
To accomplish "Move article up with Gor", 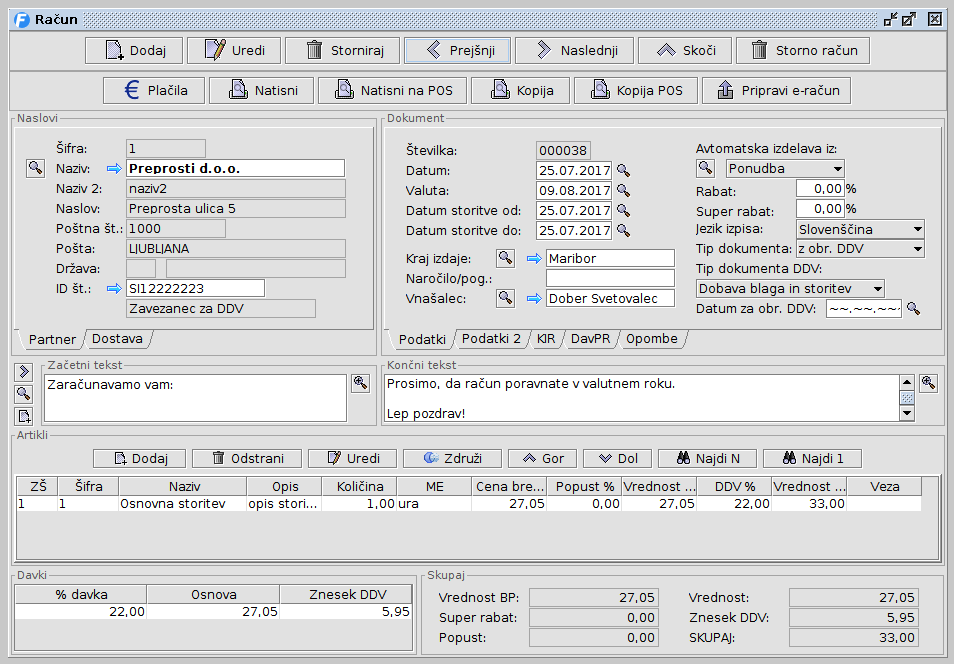I will (x=542, y=458).
